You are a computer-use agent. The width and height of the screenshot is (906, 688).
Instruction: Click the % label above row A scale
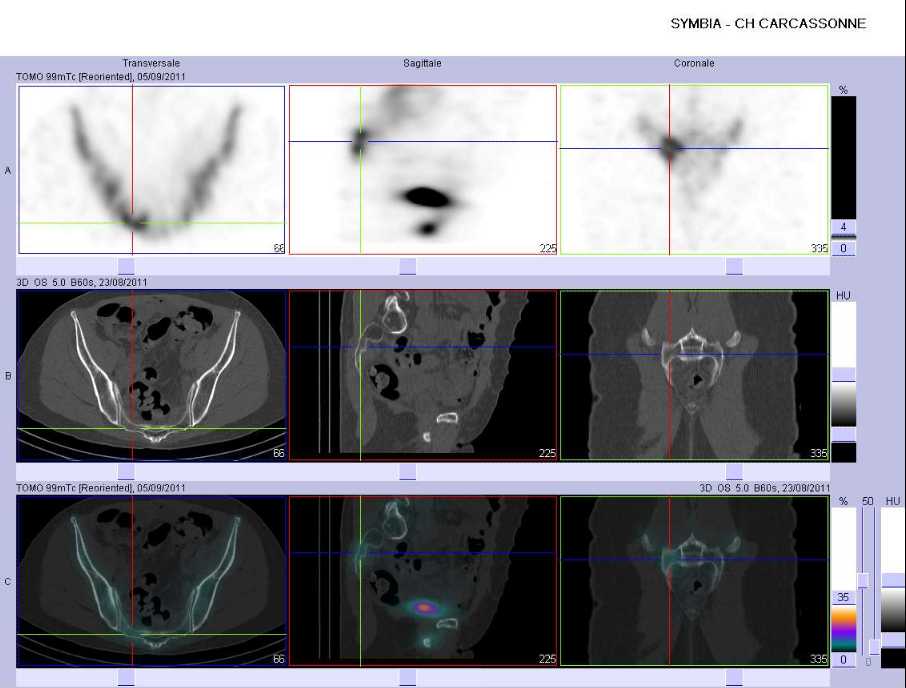click(843, 90)
